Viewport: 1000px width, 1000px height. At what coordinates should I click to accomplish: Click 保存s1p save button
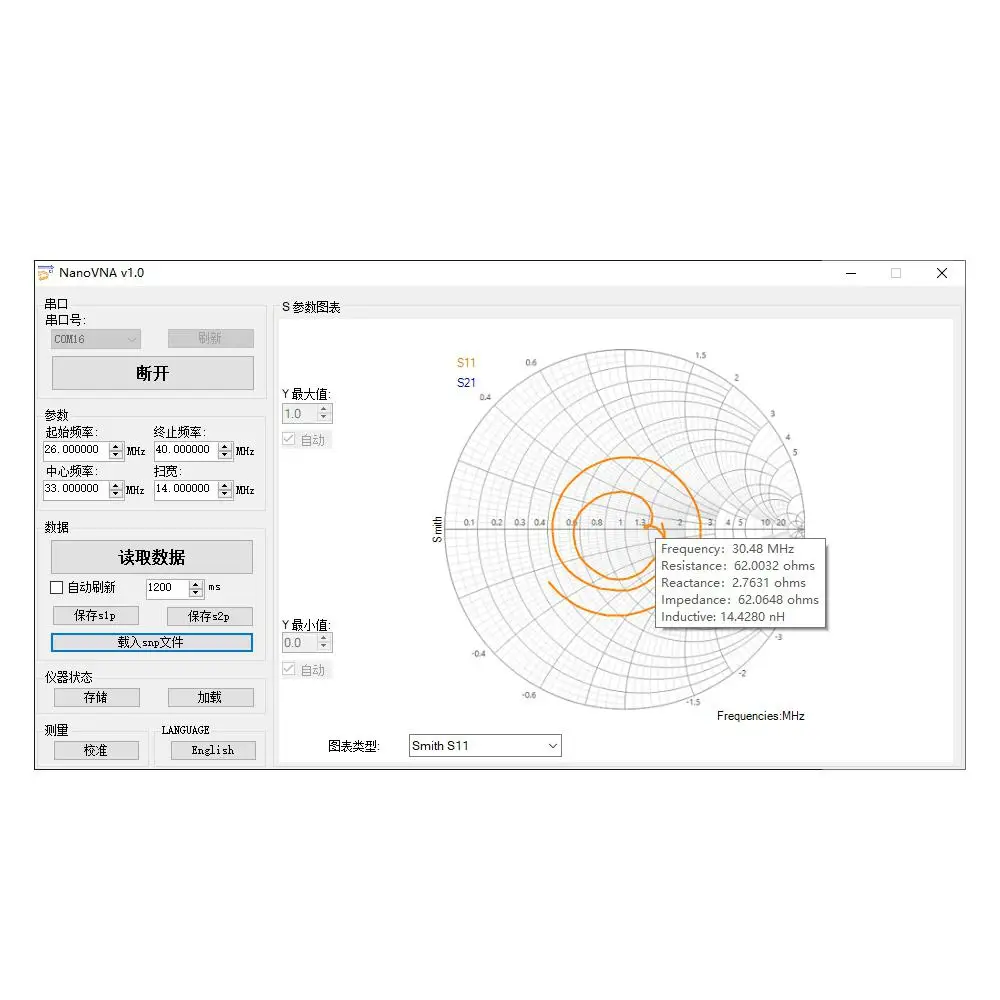(x=96, y=615)
